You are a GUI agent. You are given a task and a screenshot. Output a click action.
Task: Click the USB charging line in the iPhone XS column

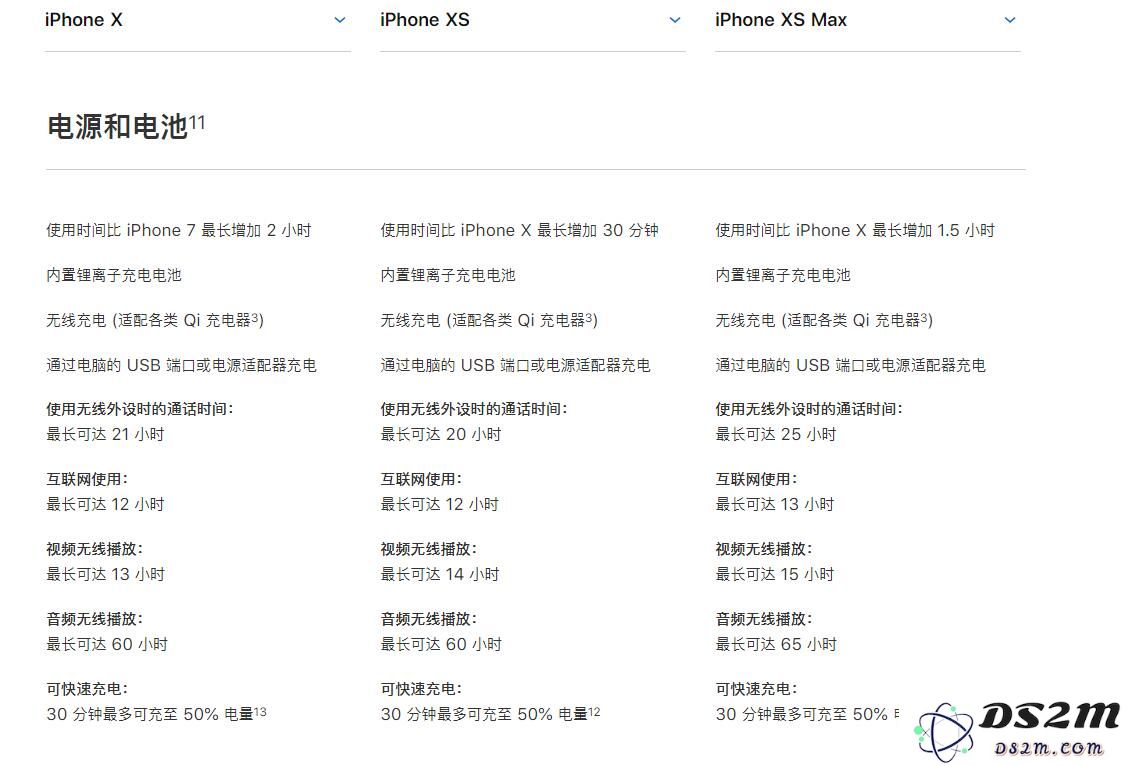[516, 365]
